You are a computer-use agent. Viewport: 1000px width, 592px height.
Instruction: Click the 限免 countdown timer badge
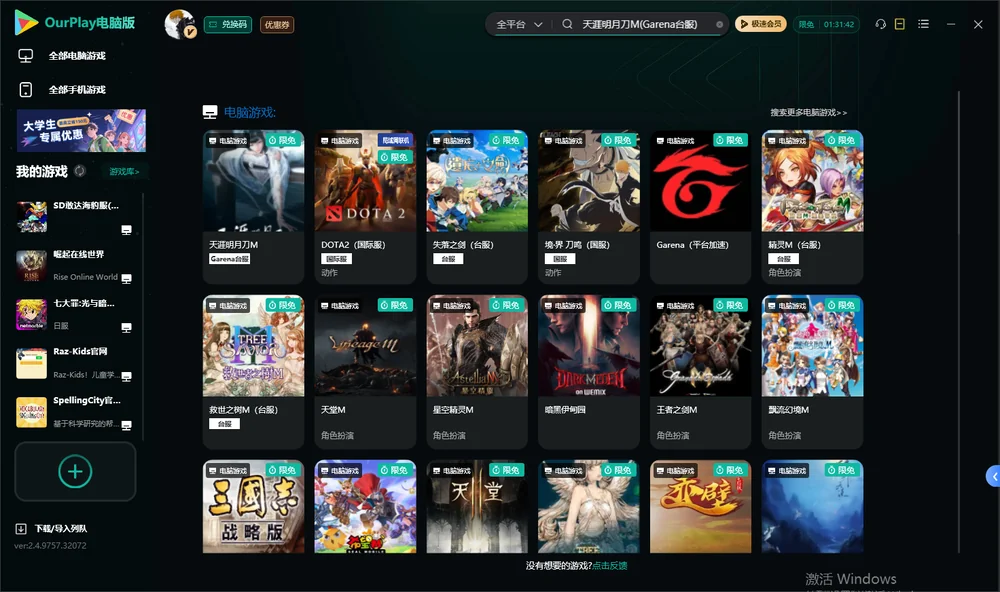point(826,24)
